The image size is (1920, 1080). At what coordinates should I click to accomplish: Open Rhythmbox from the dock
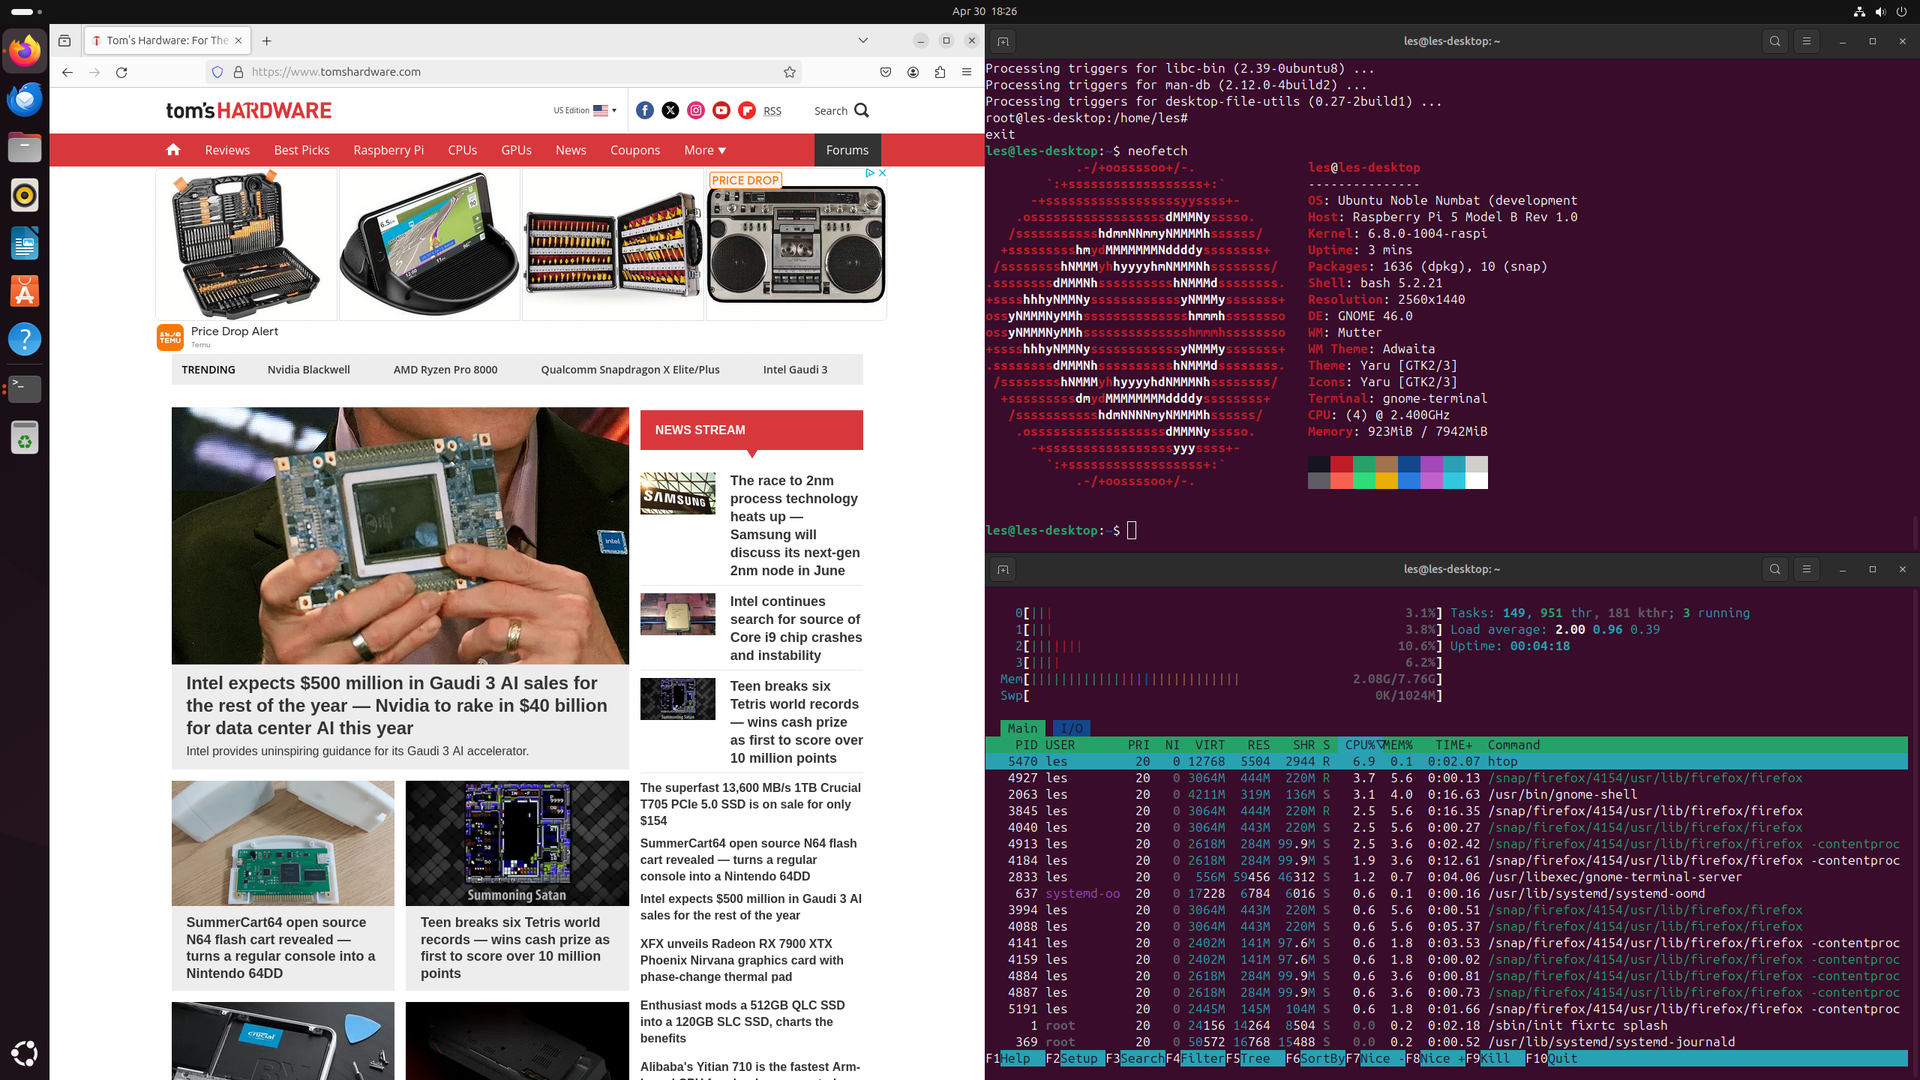(x=24, y=195)
